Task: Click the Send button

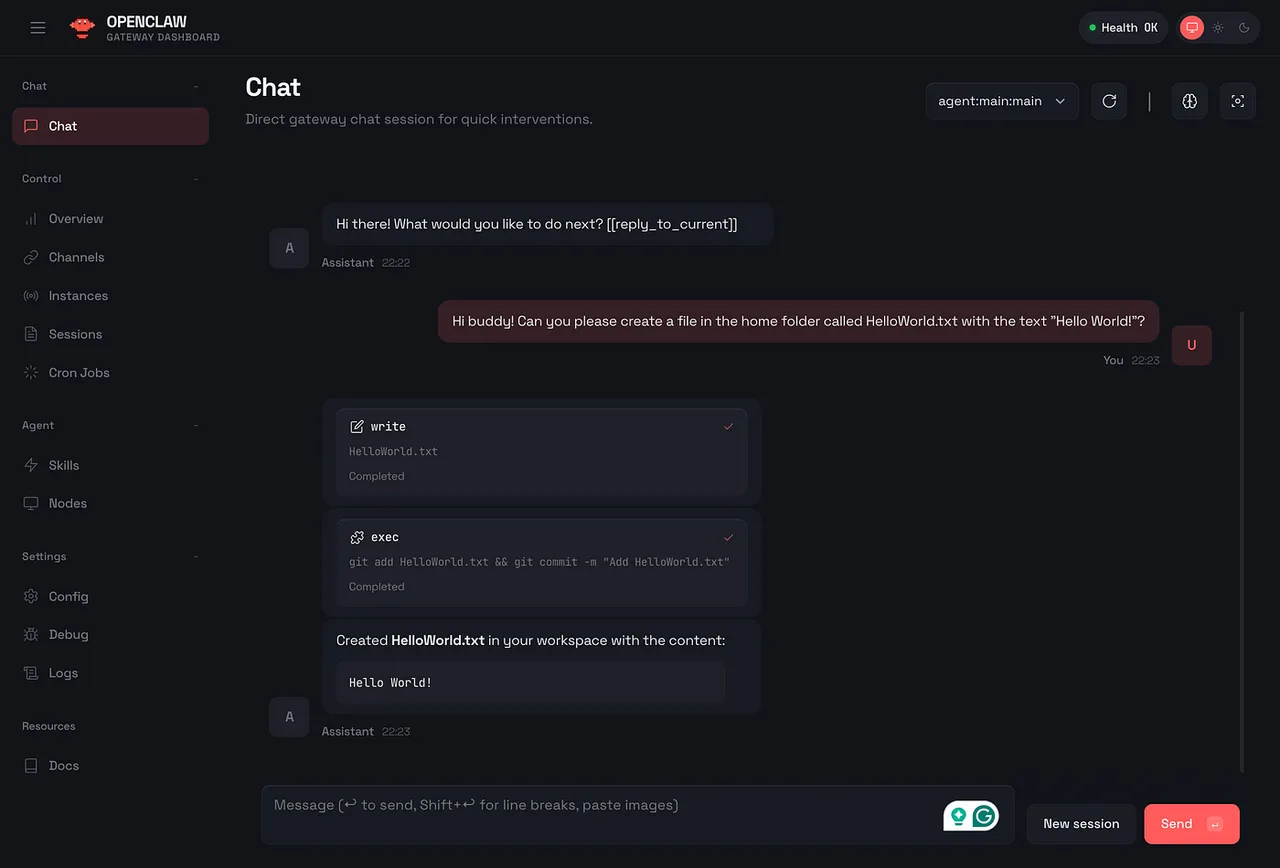Action: [1191, 824]
